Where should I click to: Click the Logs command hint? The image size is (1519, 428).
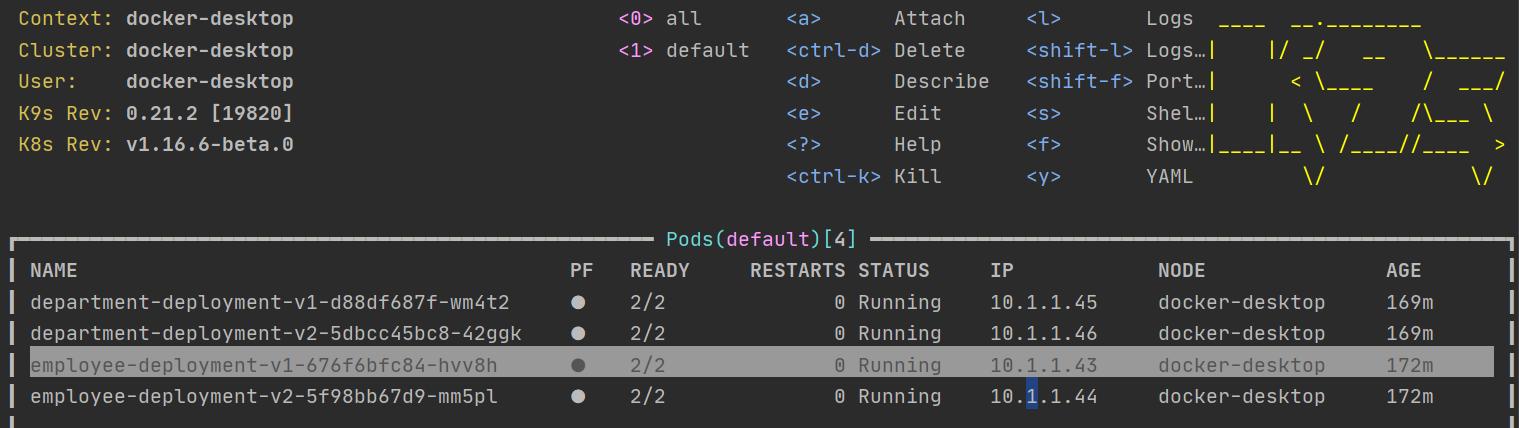tap(1169, 19)
